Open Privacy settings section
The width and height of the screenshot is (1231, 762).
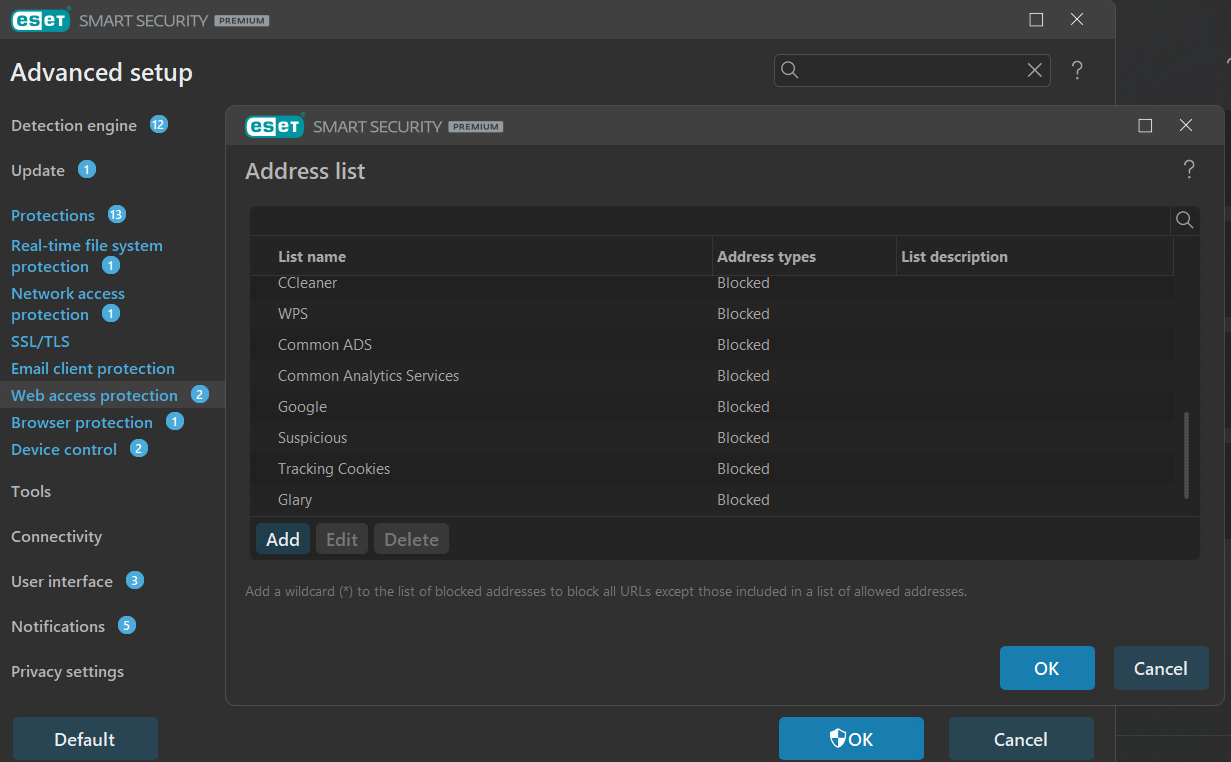pyautogui.click(x=68, y=672)
